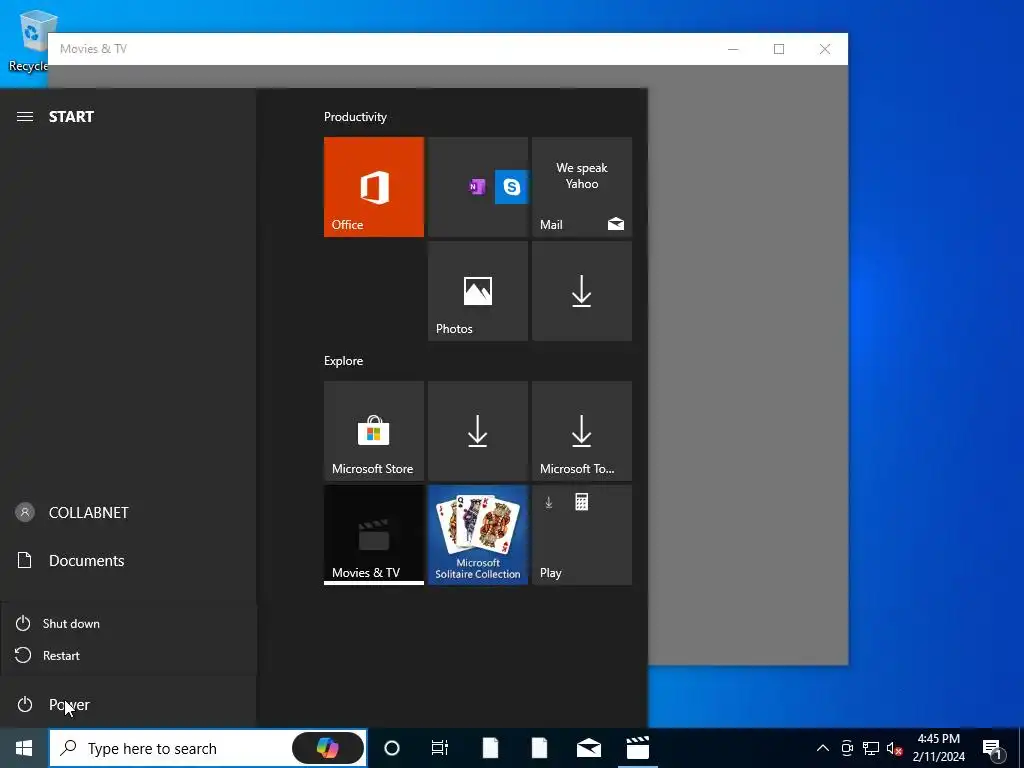This screenshot has width=1024, height=768.
Task: Choose Restart from power menu
Action: pos(128,656)
